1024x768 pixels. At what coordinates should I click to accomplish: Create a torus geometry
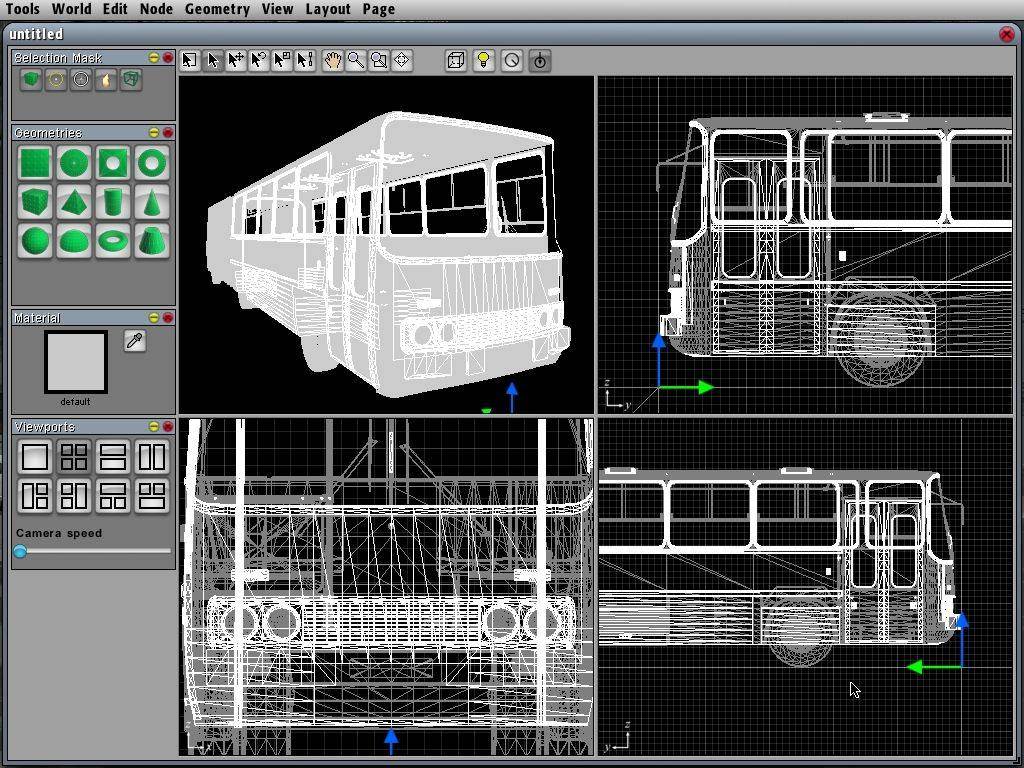coord(113,241)
